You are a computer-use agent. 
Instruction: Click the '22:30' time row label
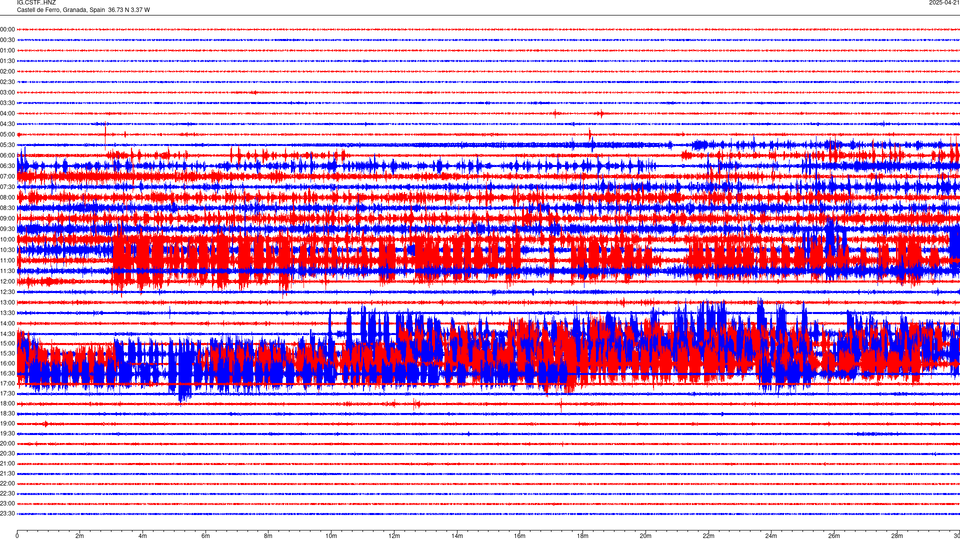(x=7, y=493)
